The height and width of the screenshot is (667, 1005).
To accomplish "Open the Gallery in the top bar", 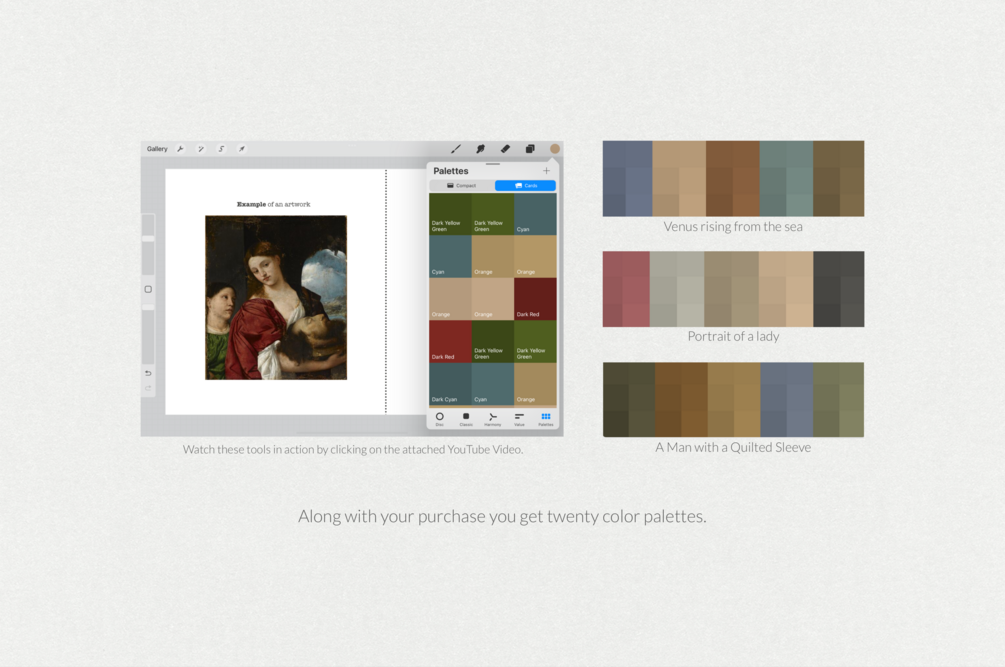I will (x=157, y=149).
